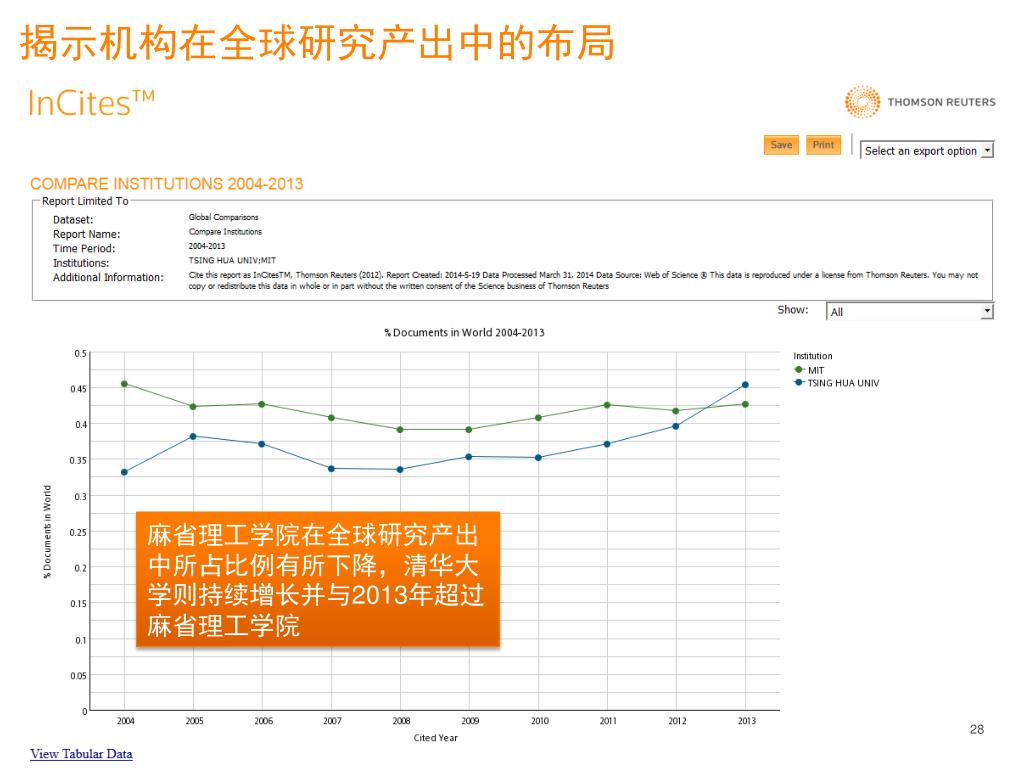
Task: Open the Show 'All' dropdown
Action: [910, 312]
